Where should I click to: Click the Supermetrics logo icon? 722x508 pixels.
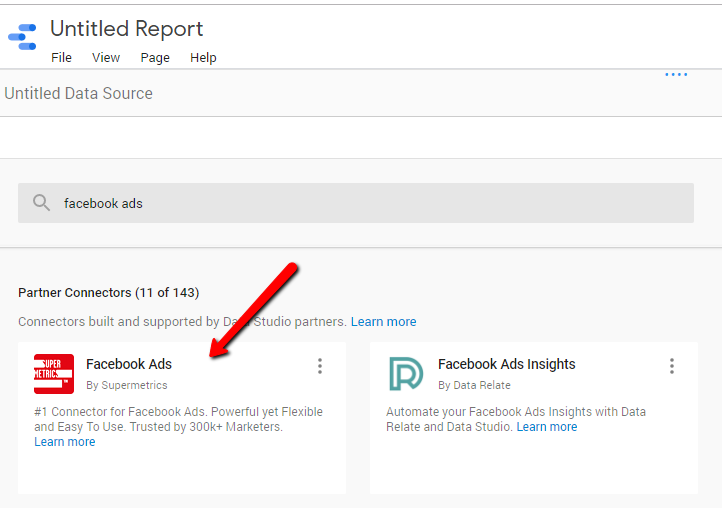pyautogui.click(x=54, y=374)
